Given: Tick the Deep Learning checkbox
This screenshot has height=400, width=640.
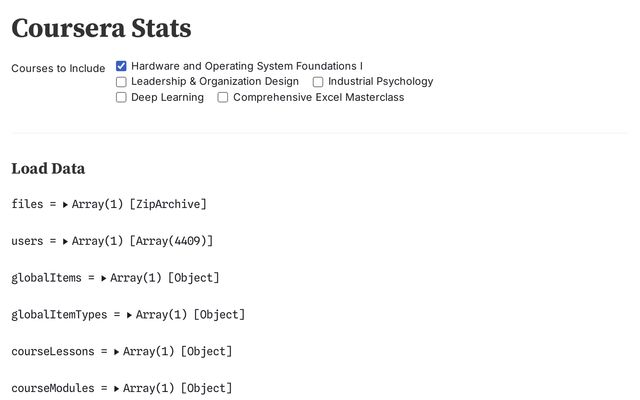Looking at the screenshot, I should point(121,98).
